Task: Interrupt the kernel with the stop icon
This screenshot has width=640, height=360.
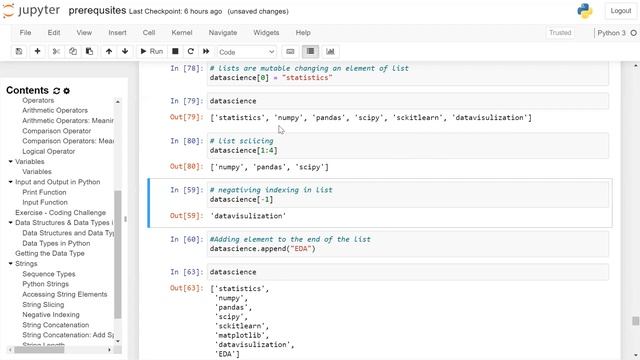Action: coord(175,51)
